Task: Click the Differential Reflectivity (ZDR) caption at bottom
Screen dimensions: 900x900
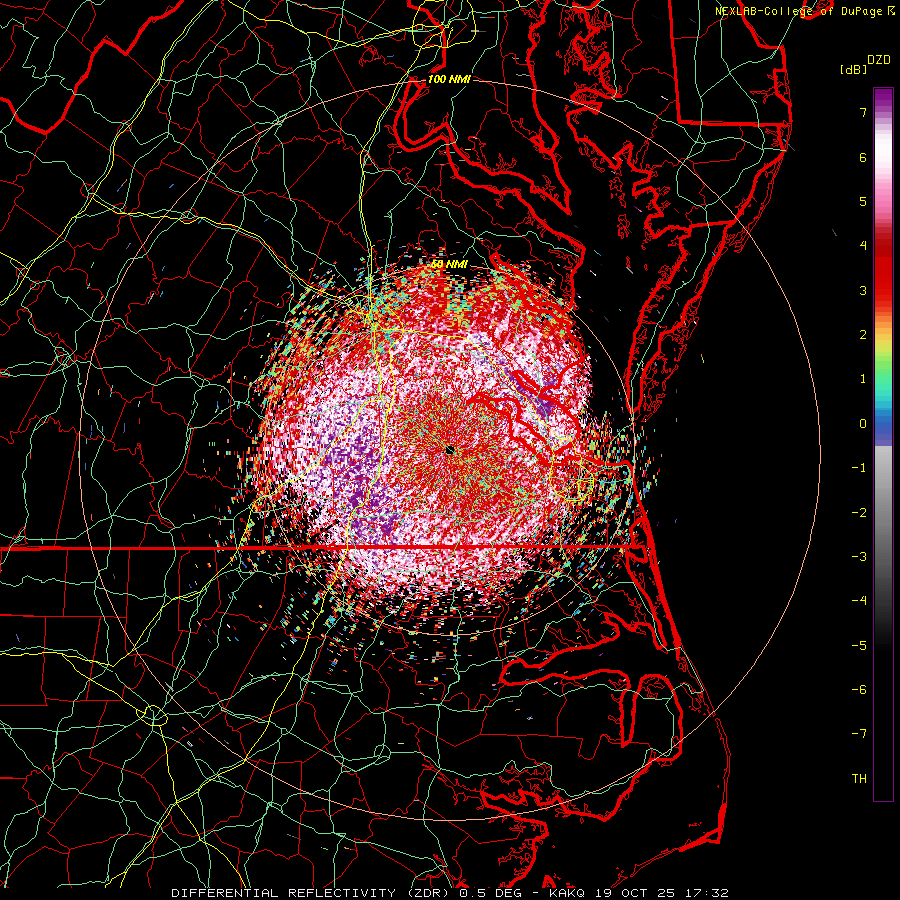Action: 450,893
